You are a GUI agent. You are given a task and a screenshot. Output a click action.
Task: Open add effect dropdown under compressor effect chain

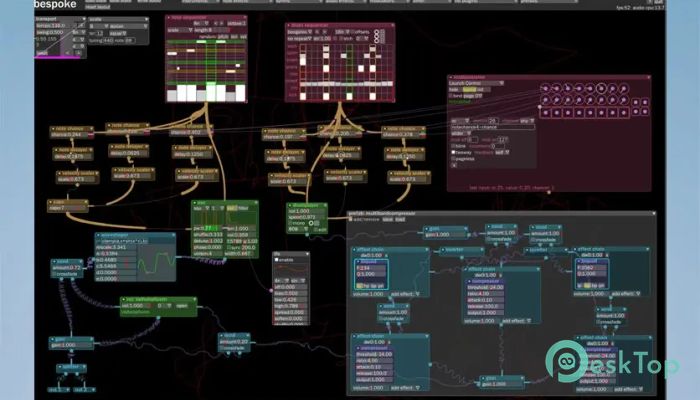516,321
